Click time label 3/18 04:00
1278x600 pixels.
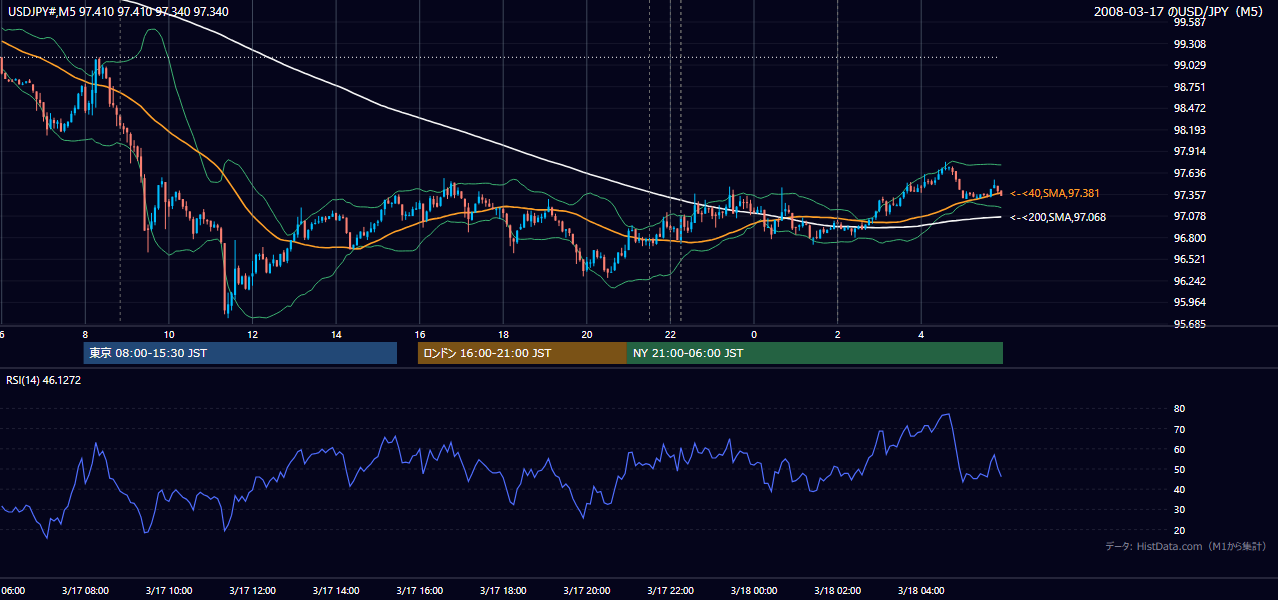(x=921, y=591)
